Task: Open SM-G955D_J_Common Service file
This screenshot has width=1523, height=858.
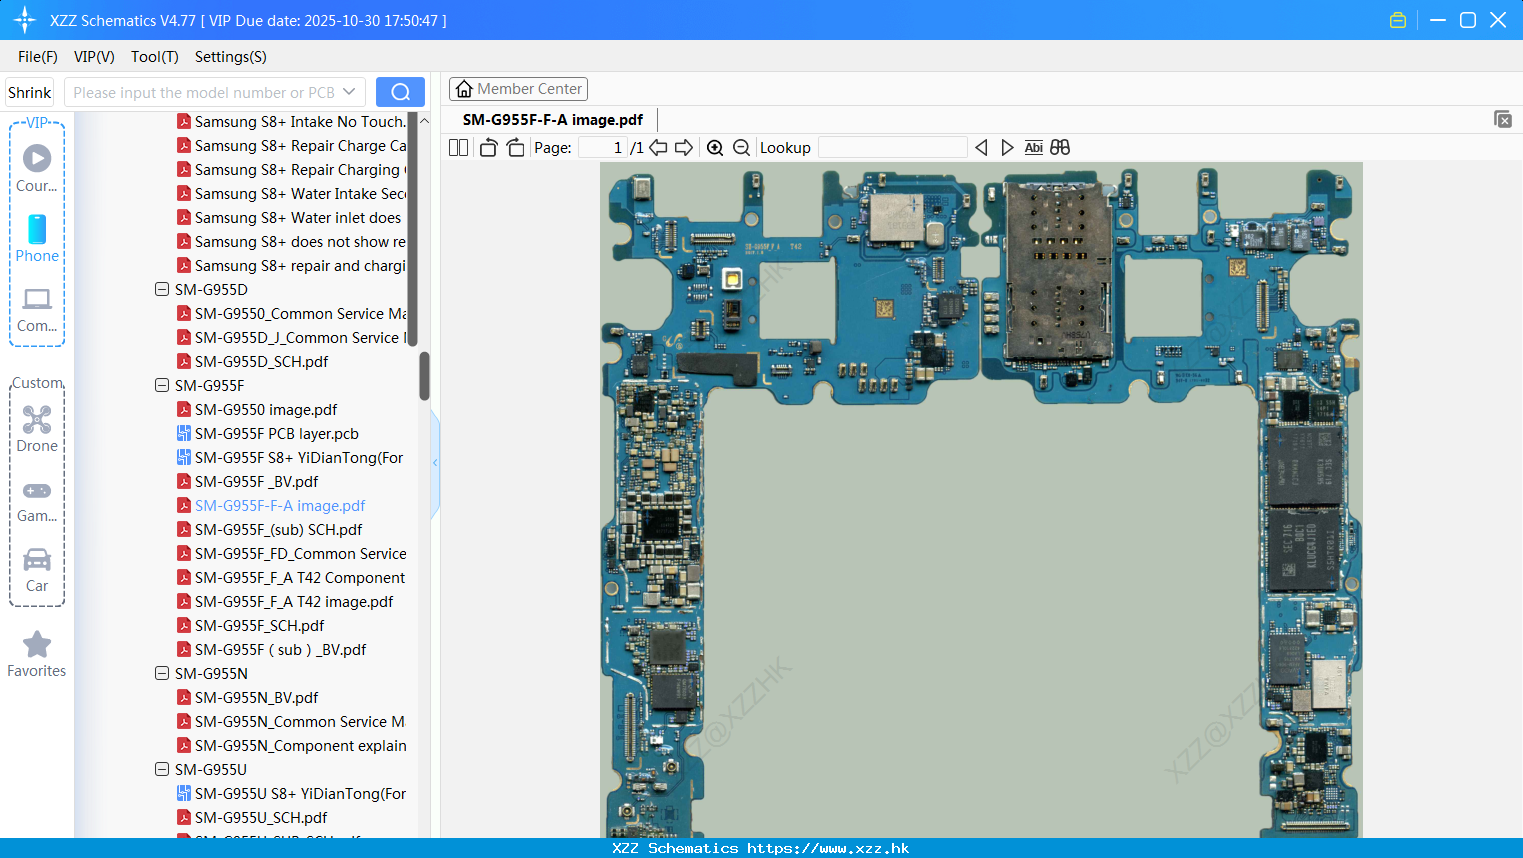Action: tap(300, 337)
